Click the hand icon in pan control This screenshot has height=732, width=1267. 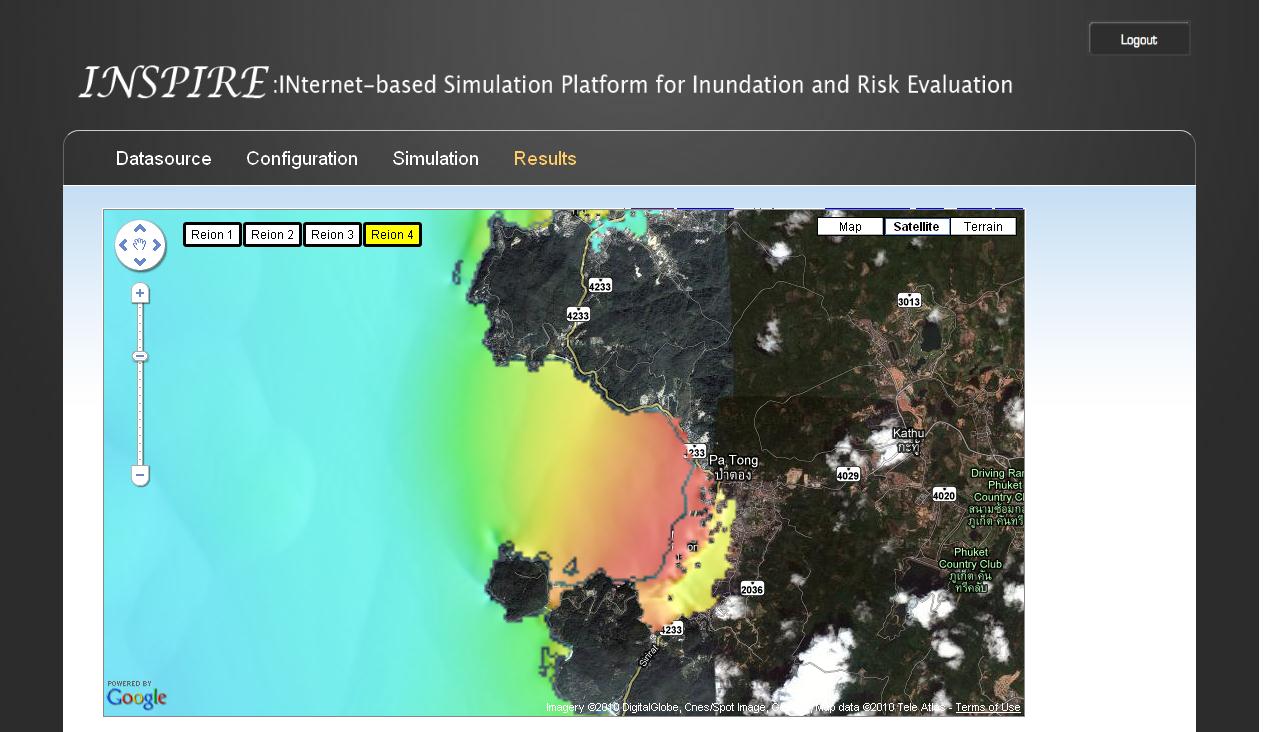pyautogui.click(x=140, y=246)
